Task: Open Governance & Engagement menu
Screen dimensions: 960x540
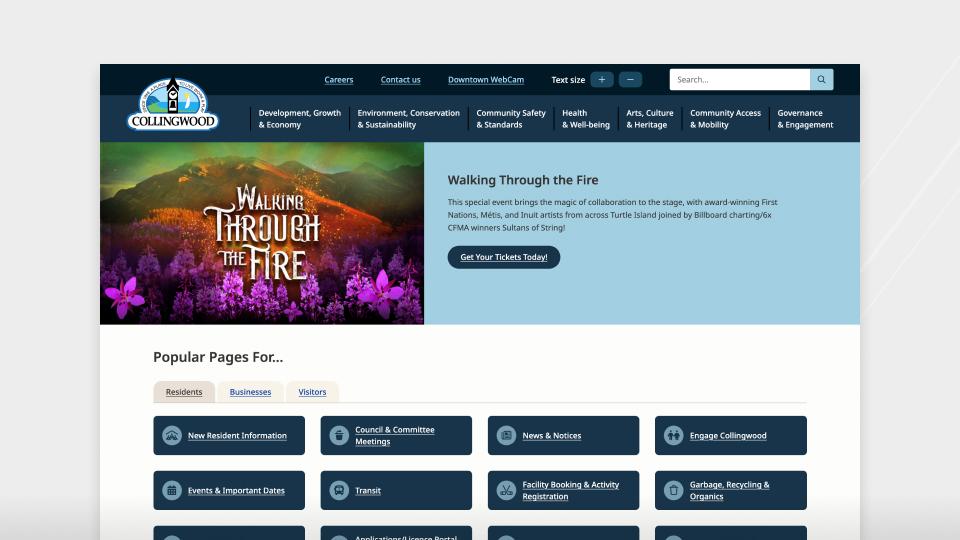Action: pos(805,119)
